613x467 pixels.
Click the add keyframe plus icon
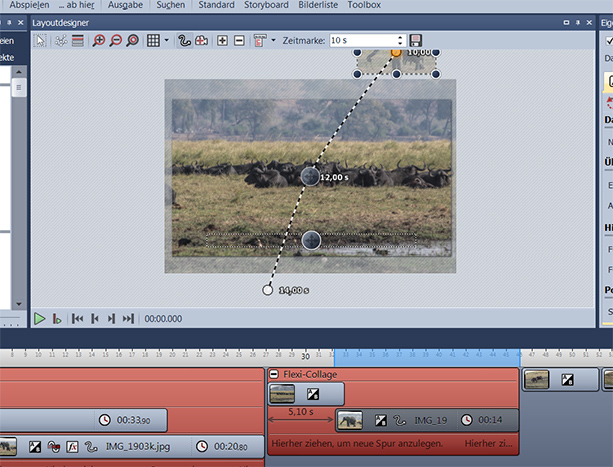click(x=222, y=41)
